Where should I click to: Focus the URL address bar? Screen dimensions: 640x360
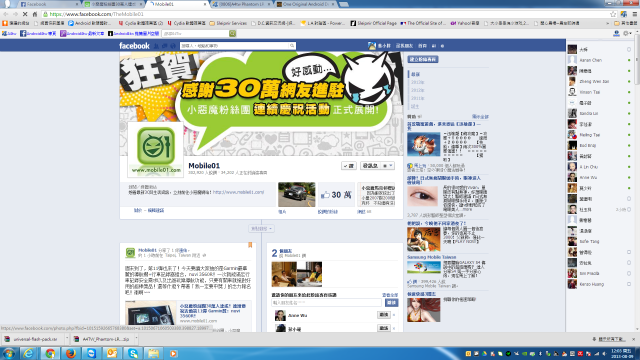click(x=327, y=14)
